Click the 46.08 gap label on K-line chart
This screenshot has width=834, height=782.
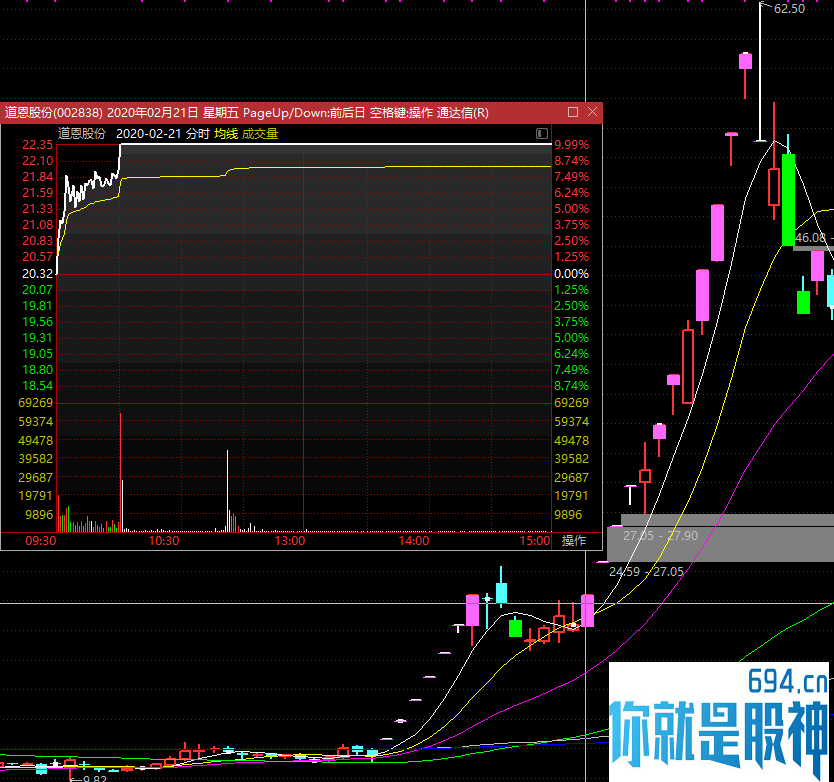(810, 237)
